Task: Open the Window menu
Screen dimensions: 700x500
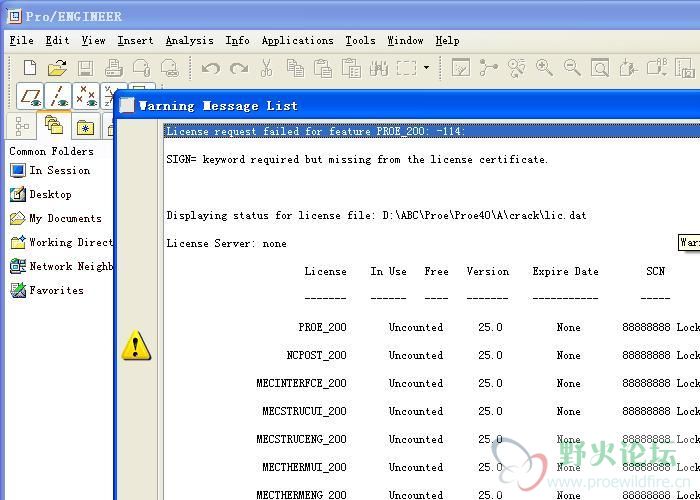Action: click(405, 41)
